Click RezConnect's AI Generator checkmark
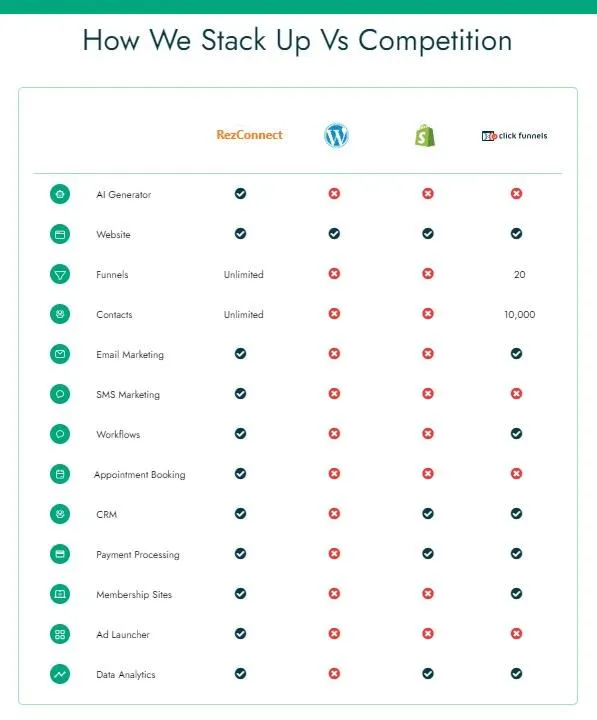 [x=240, y=193]
